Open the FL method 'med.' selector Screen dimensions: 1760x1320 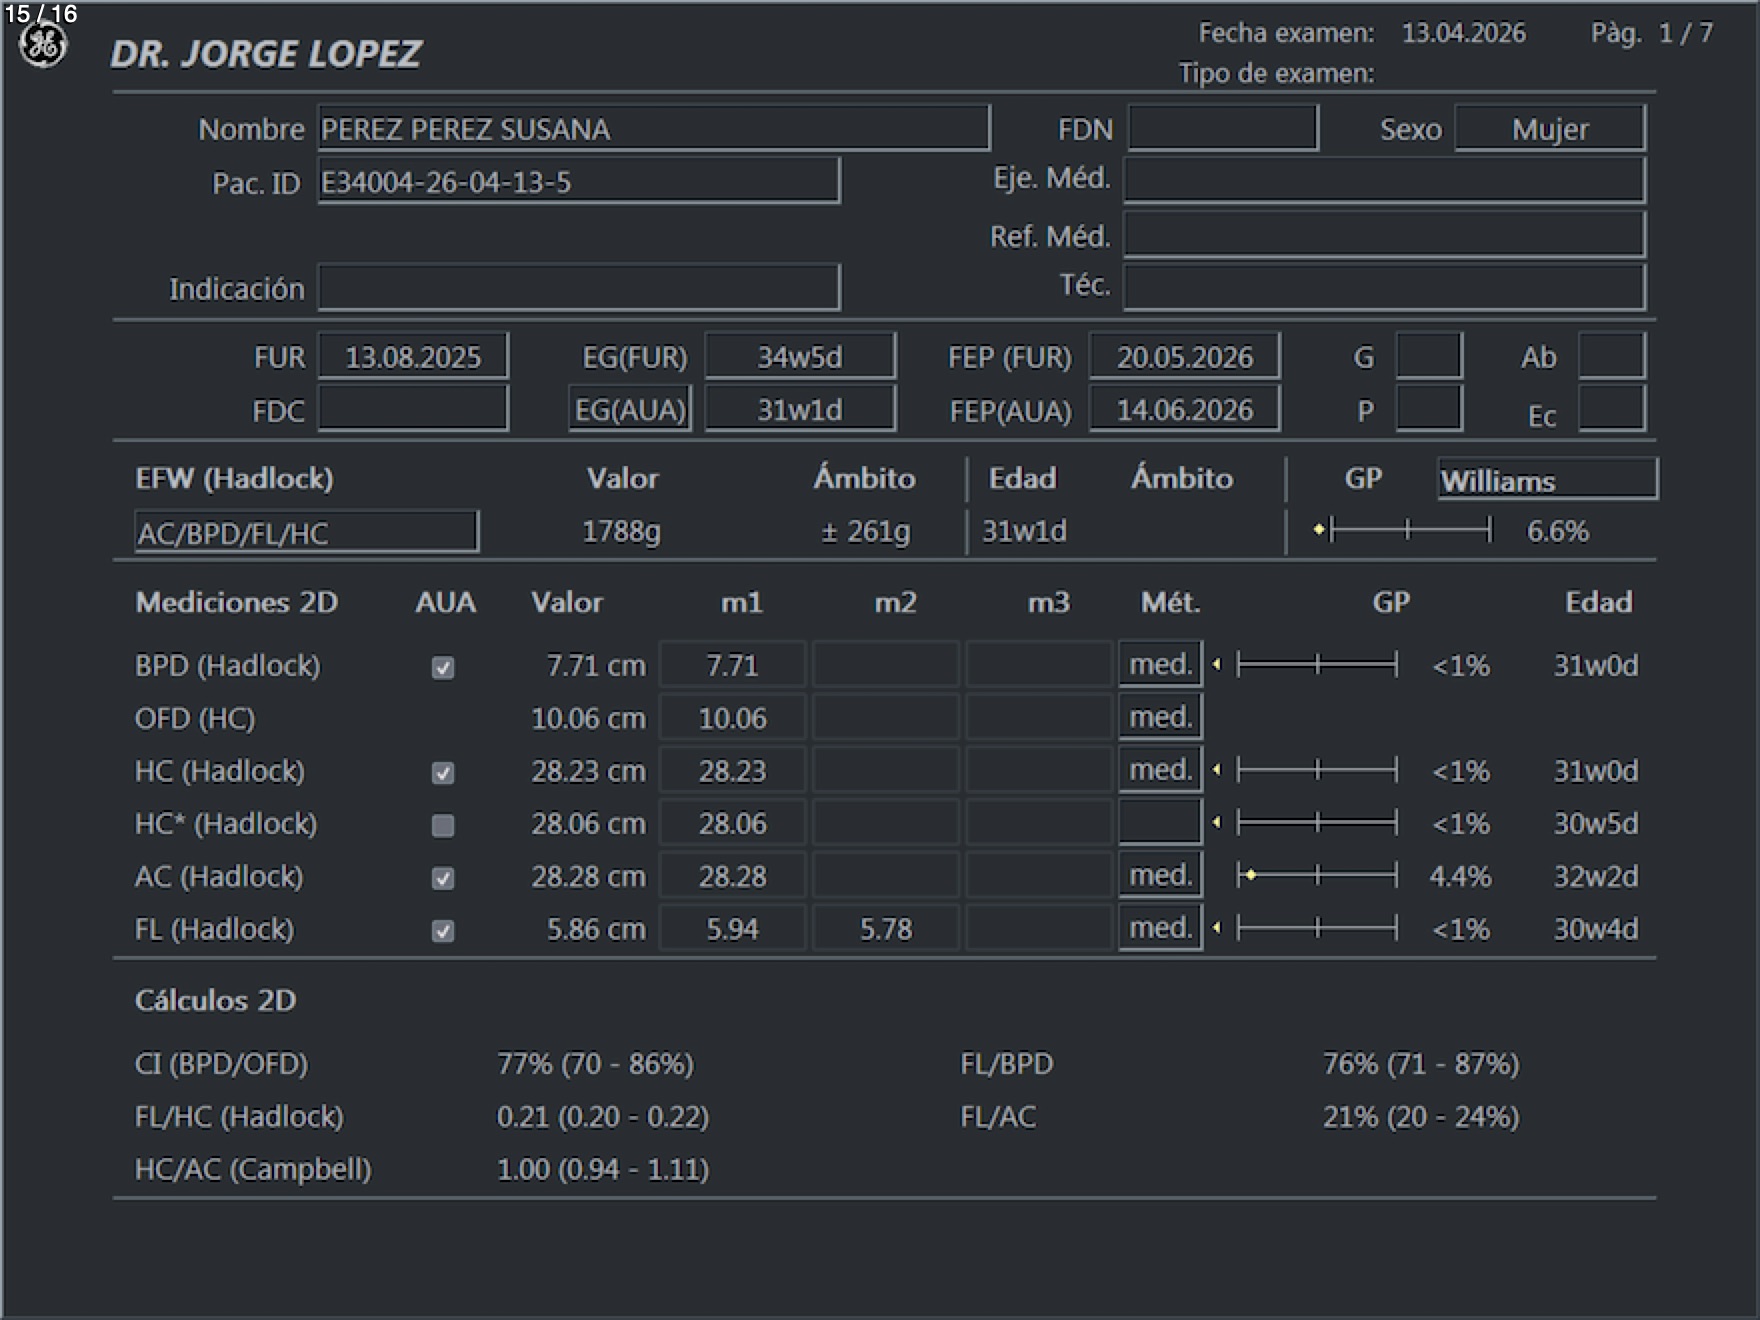click(x=1160, y=928)
